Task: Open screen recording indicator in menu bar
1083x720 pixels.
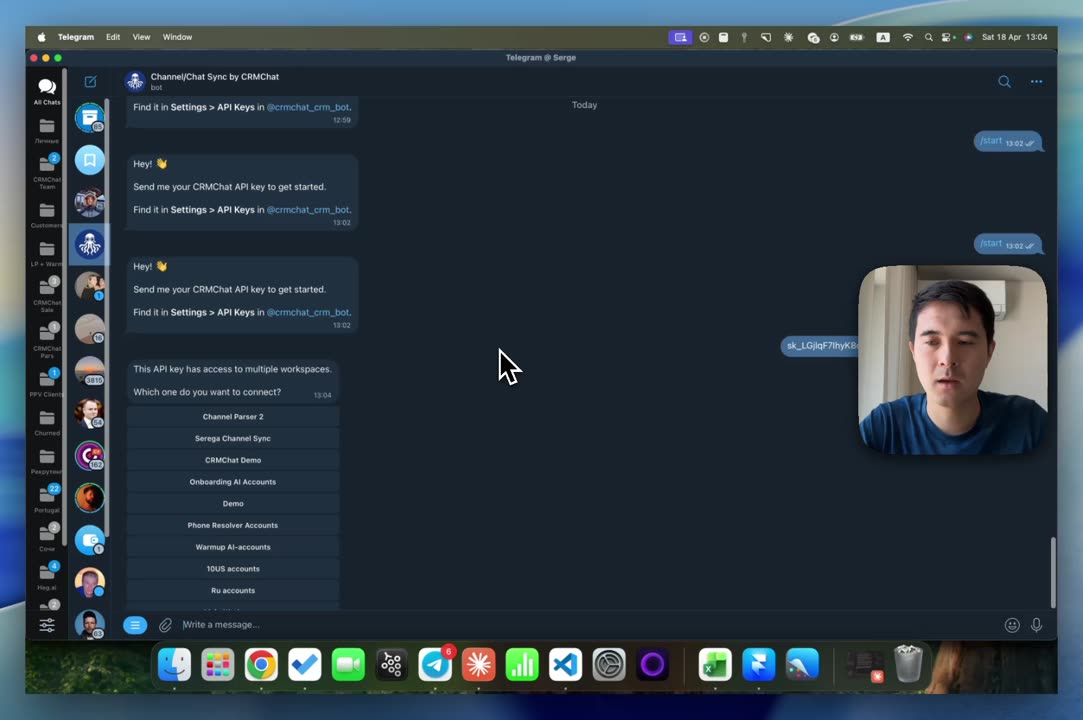Action: (x=704, y=37)
